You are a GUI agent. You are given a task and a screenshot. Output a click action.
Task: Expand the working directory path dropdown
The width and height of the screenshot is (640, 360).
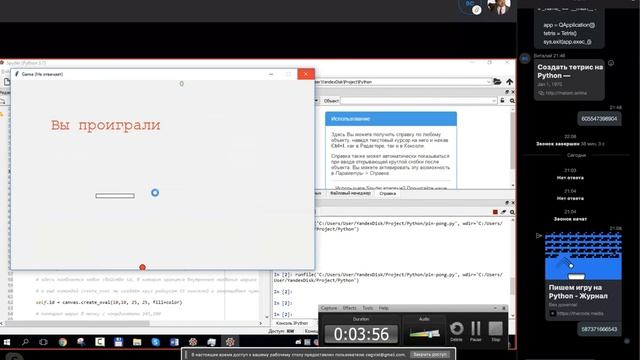click(488, 82)
